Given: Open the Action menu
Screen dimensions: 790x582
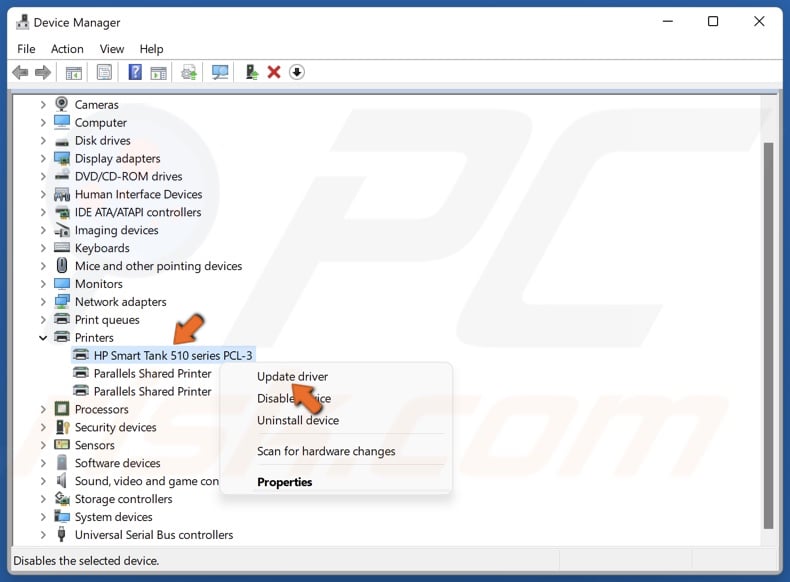Looking at the screenshot, I should click(67, 49).
